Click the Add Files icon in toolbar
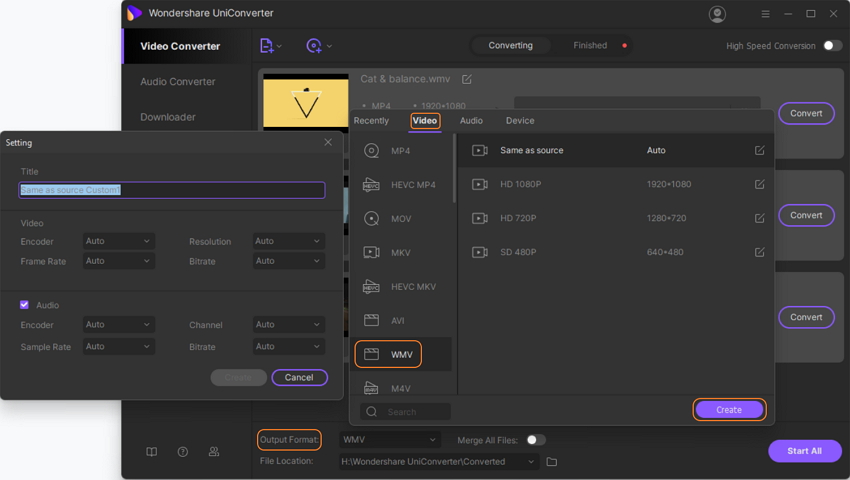 coord(267,46)
